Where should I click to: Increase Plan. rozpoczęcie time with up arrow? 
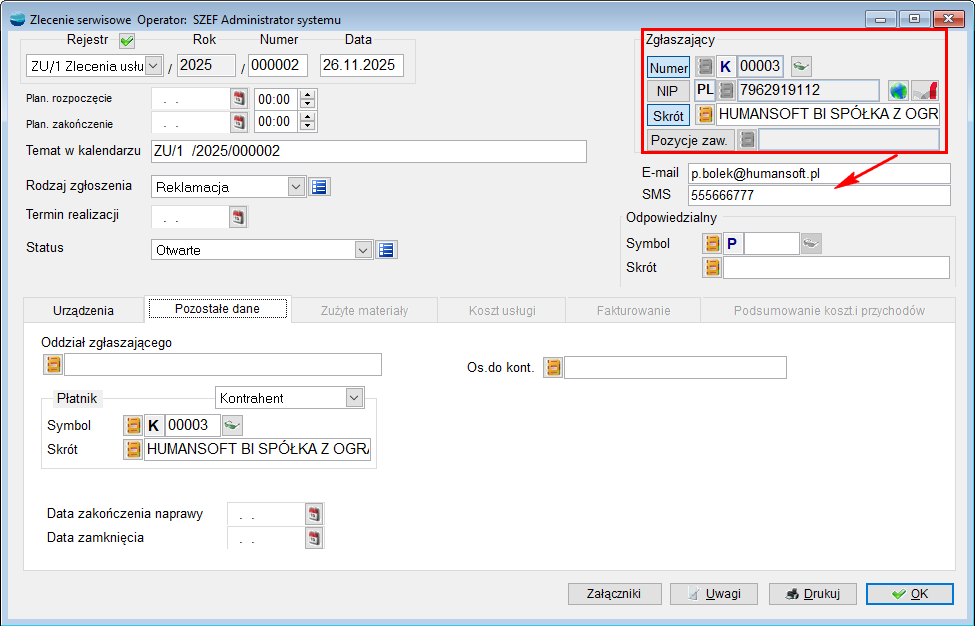(307, 95)
